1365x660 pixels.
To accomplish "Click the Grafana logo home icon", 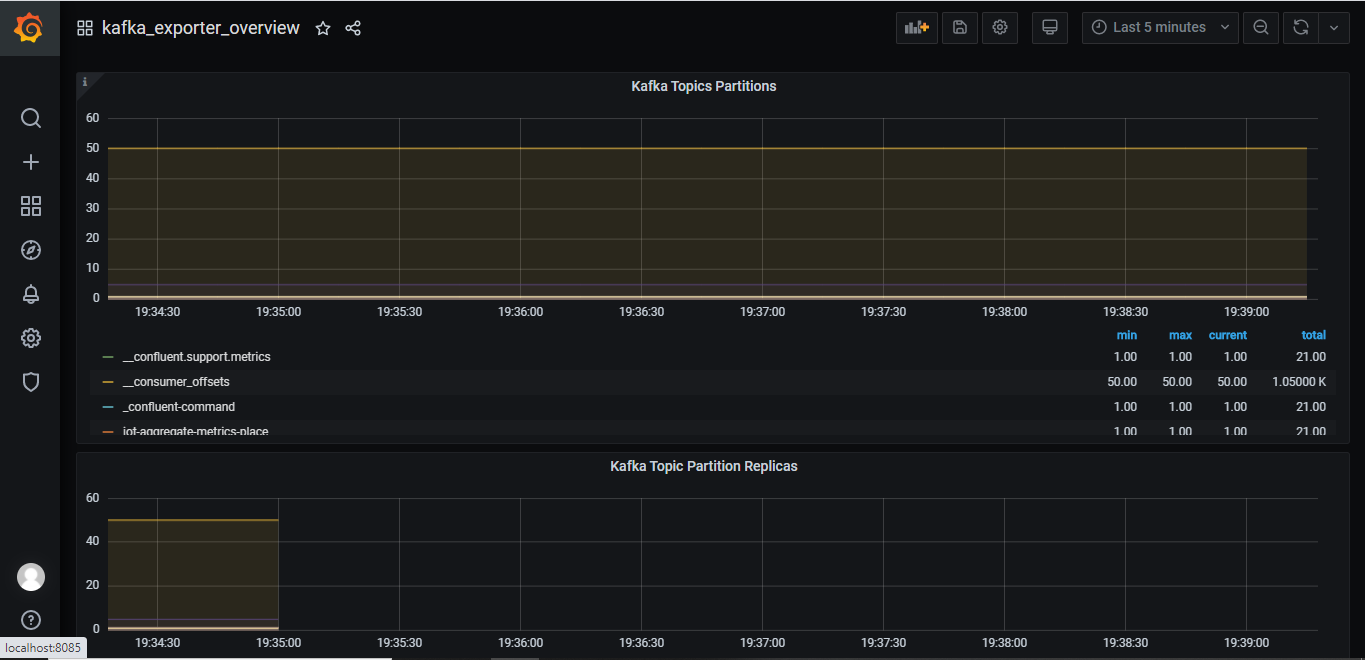I will tap(29, 28).
